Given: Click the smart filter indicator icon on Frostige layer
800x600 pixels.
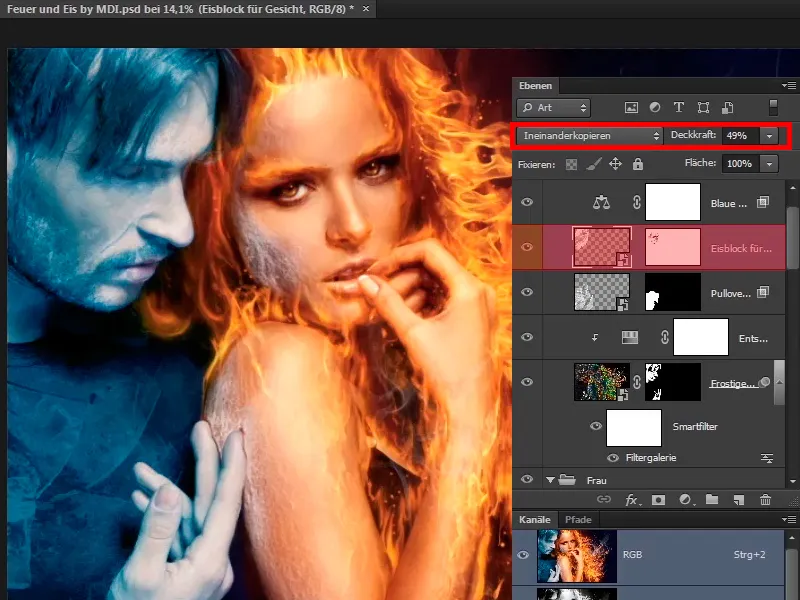Looking at the screenshot, I should click(764, 382).
